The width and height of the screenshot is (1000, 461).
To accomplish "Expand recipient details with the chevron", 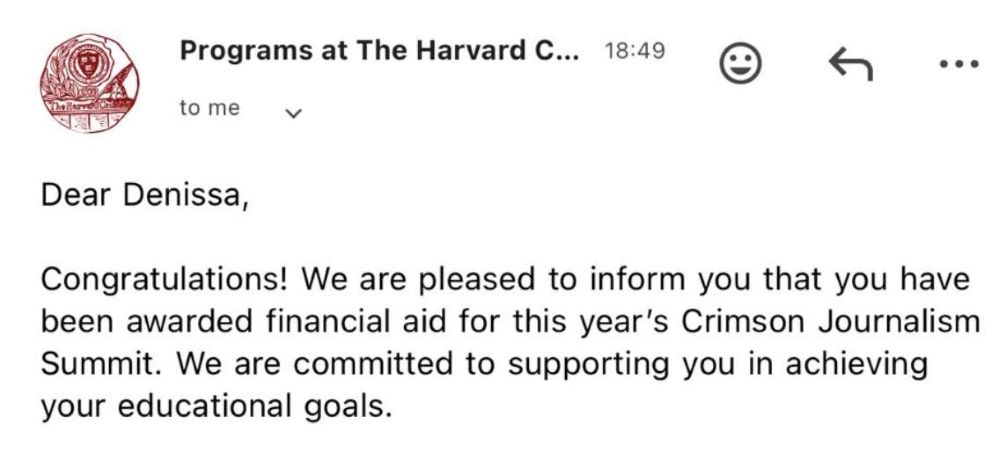I will [293, 113].
